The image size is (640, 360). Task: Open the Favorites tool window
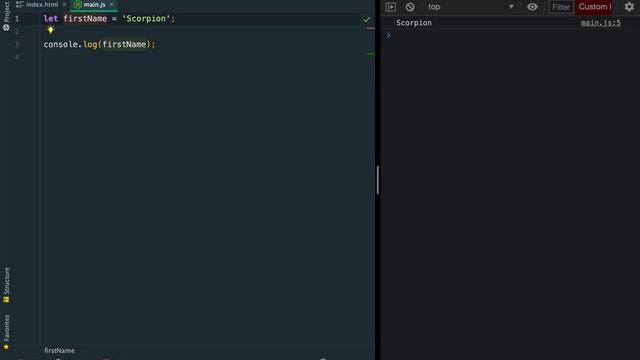[x=6, y=332]
